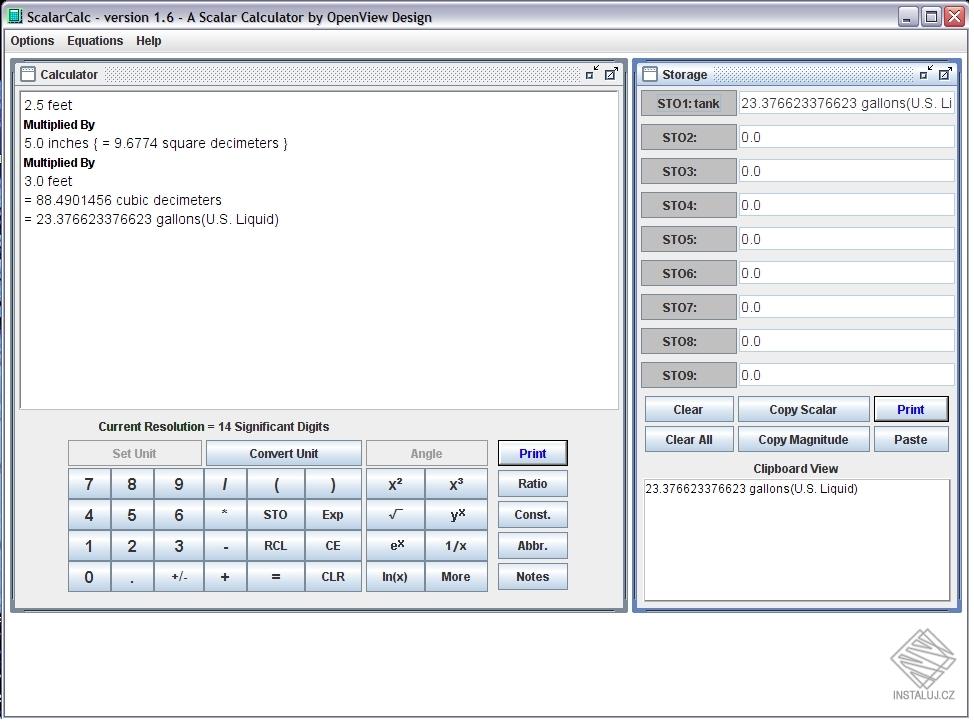This screenshot has height=722, width=974.
Task: Click the Calculator panel title icon
Action: [x=28, y=74]
